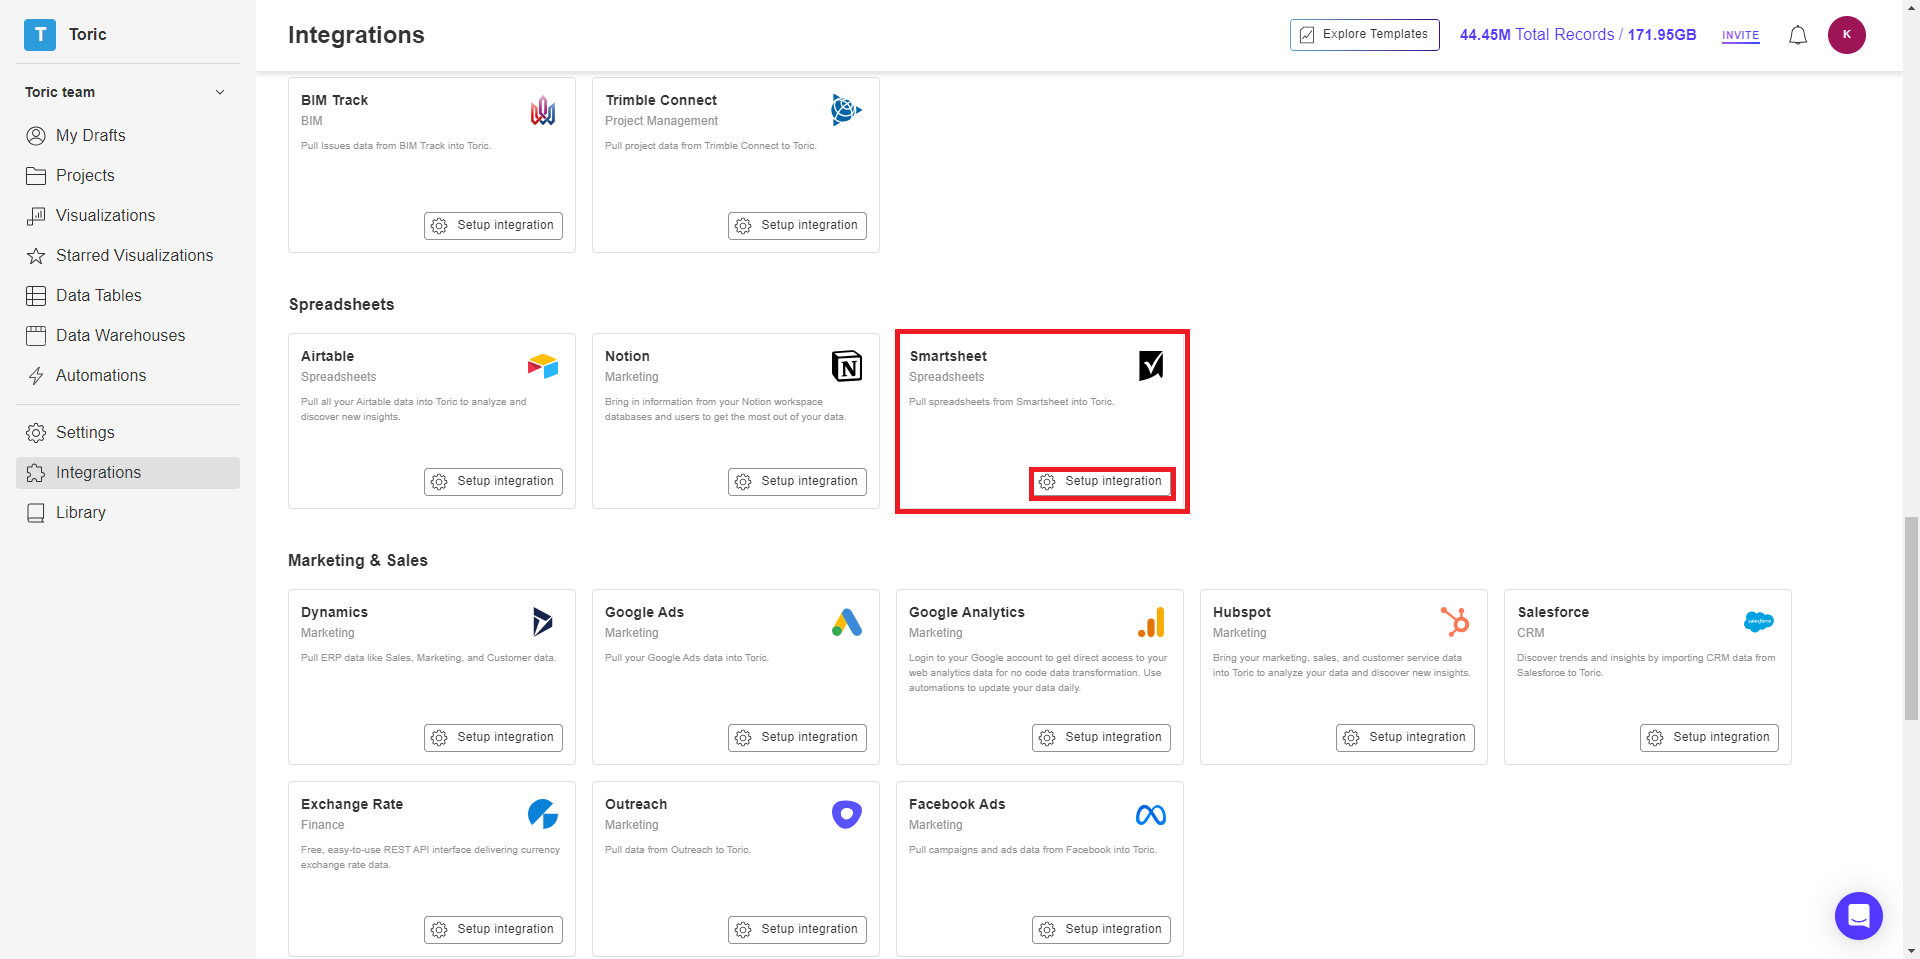
Task: Click the Starred Visualizations star icon
Action: [x=36, y=256]
